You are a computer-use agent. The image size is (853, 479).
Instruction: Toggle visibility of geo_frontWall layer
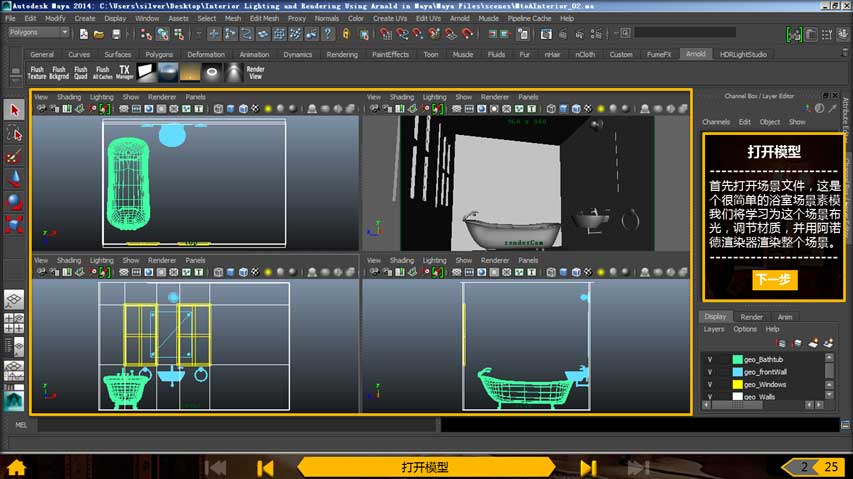coord(710,371)
